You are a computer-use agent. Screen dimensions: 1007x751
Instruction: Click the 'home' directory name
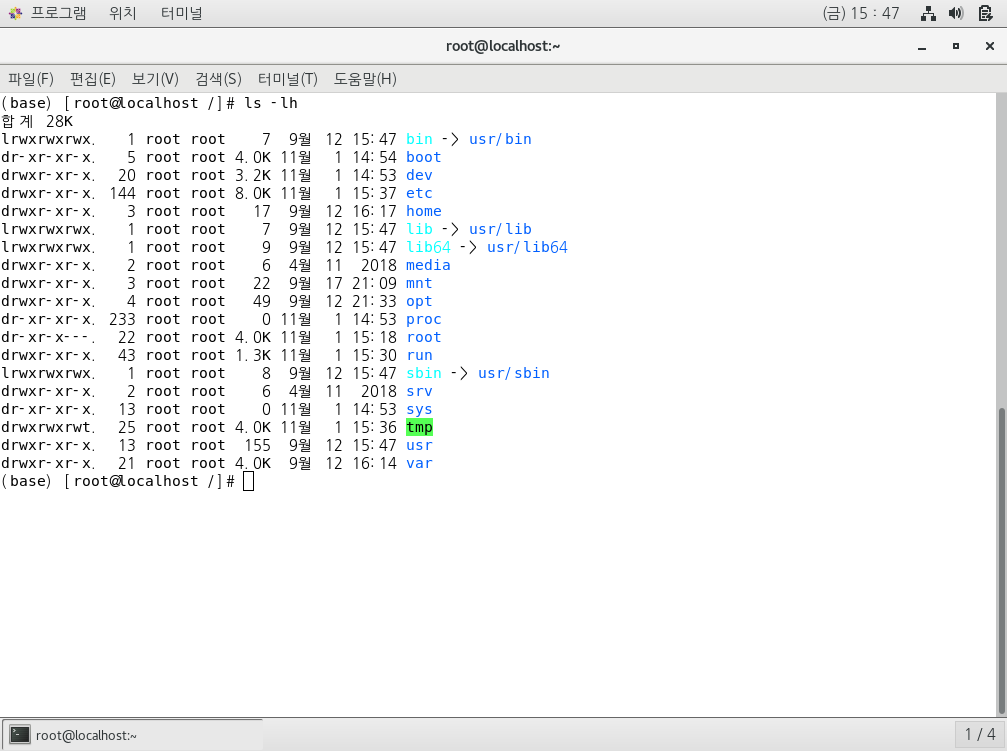pos(424,211)
